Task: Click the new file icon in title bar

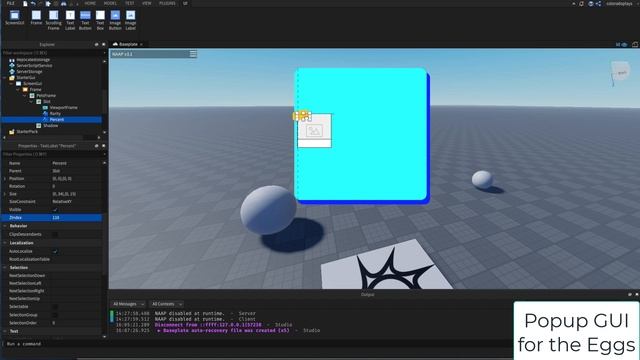Action: click(x=25, y=3)
